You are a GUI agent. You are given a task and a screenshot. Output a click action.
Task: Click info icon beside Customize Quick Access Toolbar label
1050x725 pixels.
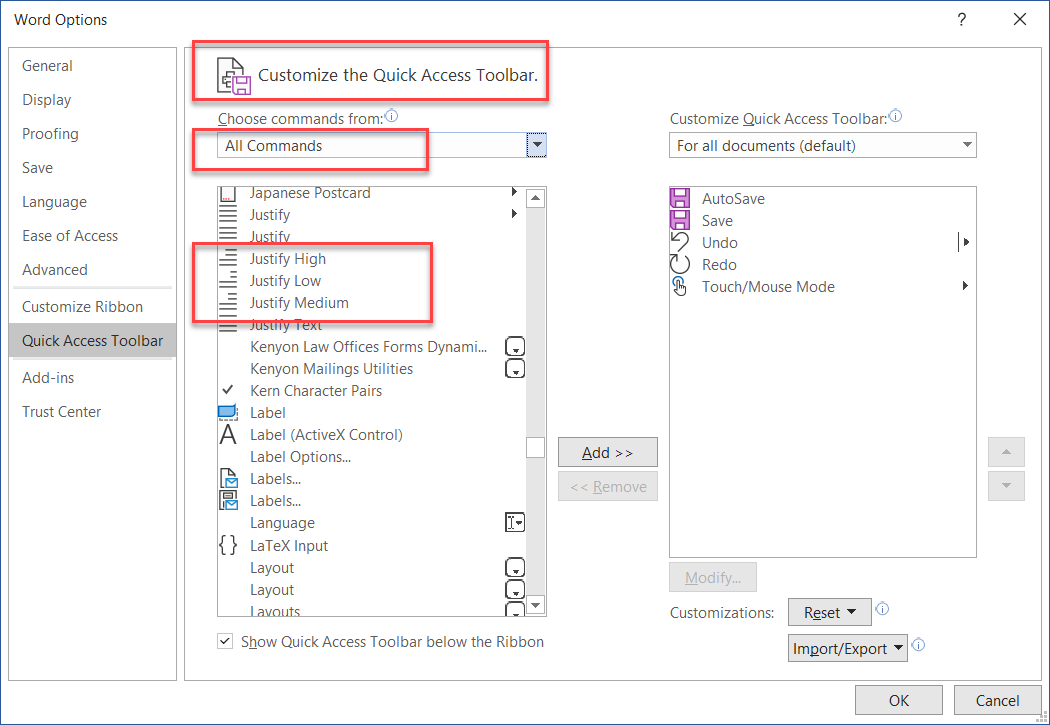[895, 116]
